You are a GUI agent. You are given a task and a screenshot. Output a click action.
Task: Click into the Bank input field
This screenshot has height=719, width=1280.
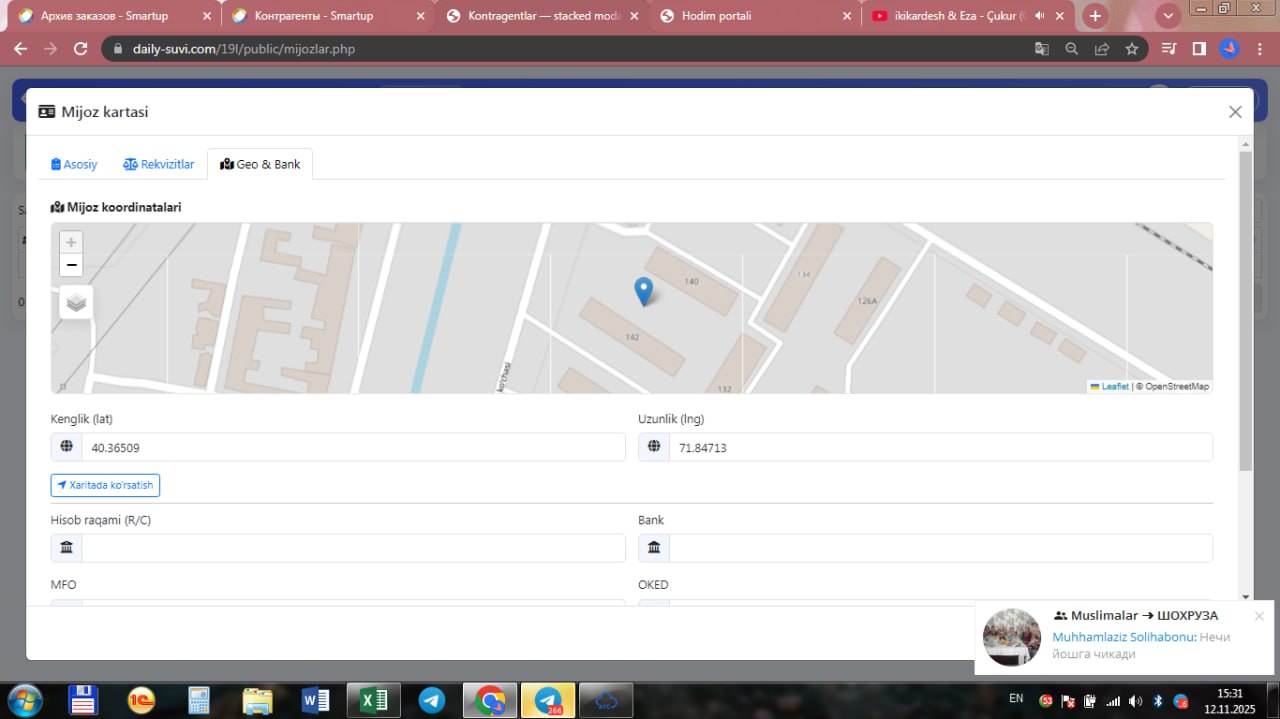coord(939,548)
